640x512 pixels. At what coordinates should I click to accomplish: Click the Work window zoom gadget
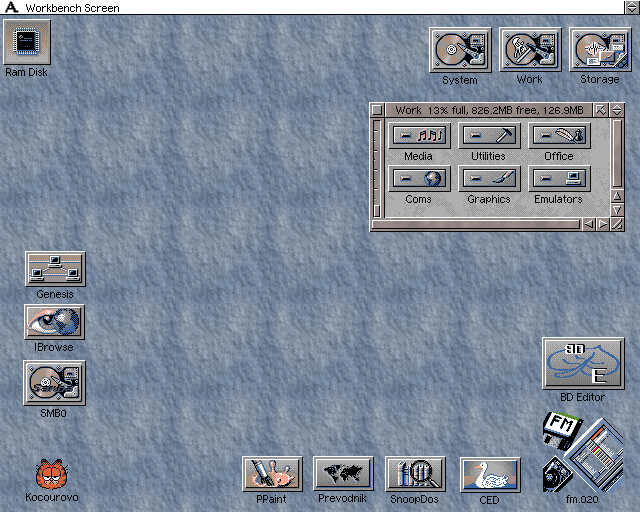coord(600,110)
